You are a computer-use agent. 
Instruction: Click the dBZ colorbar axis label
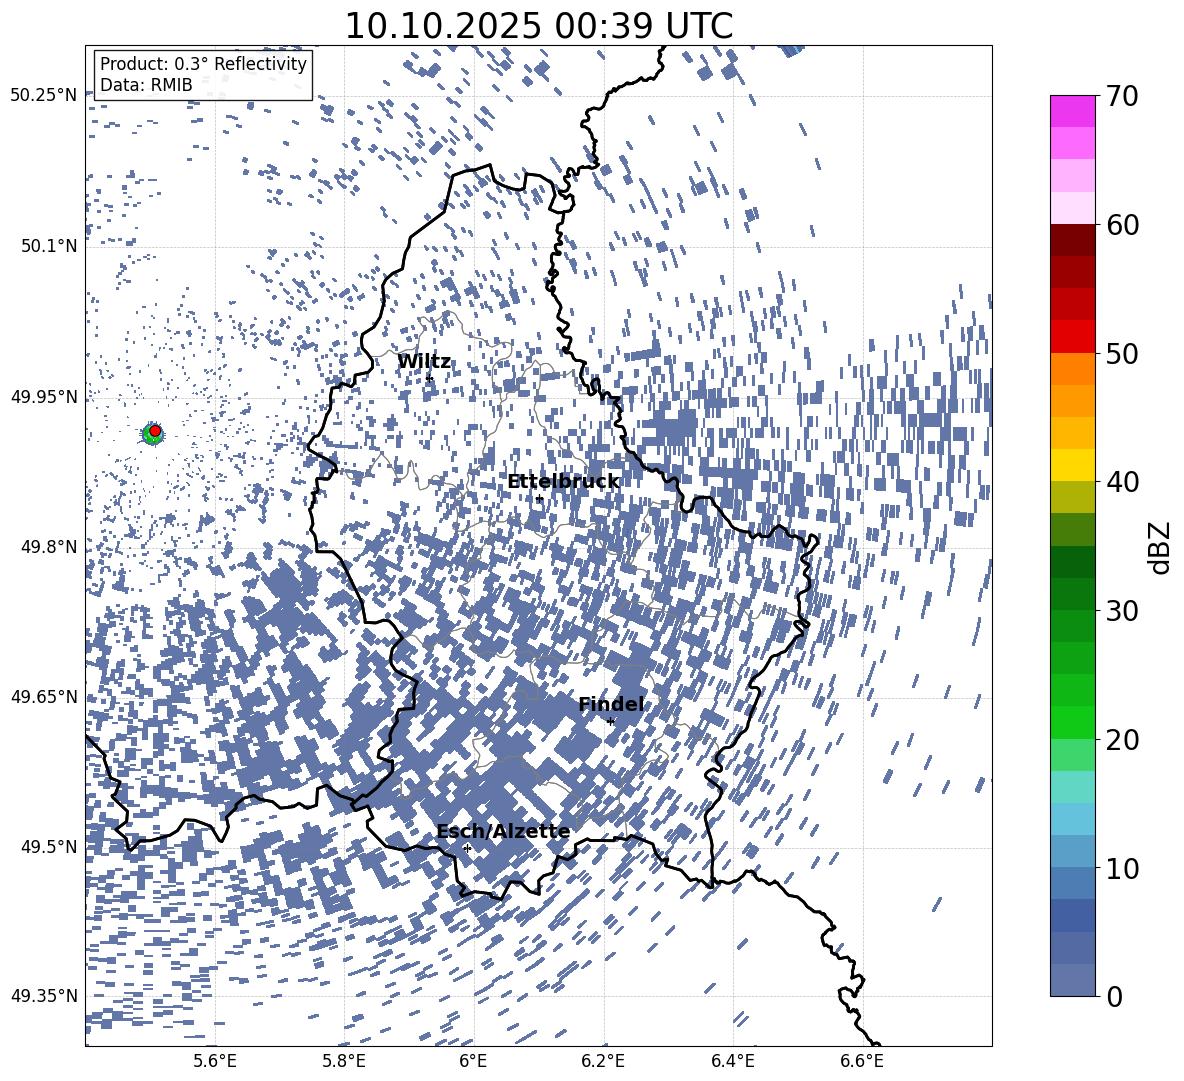1161,547
